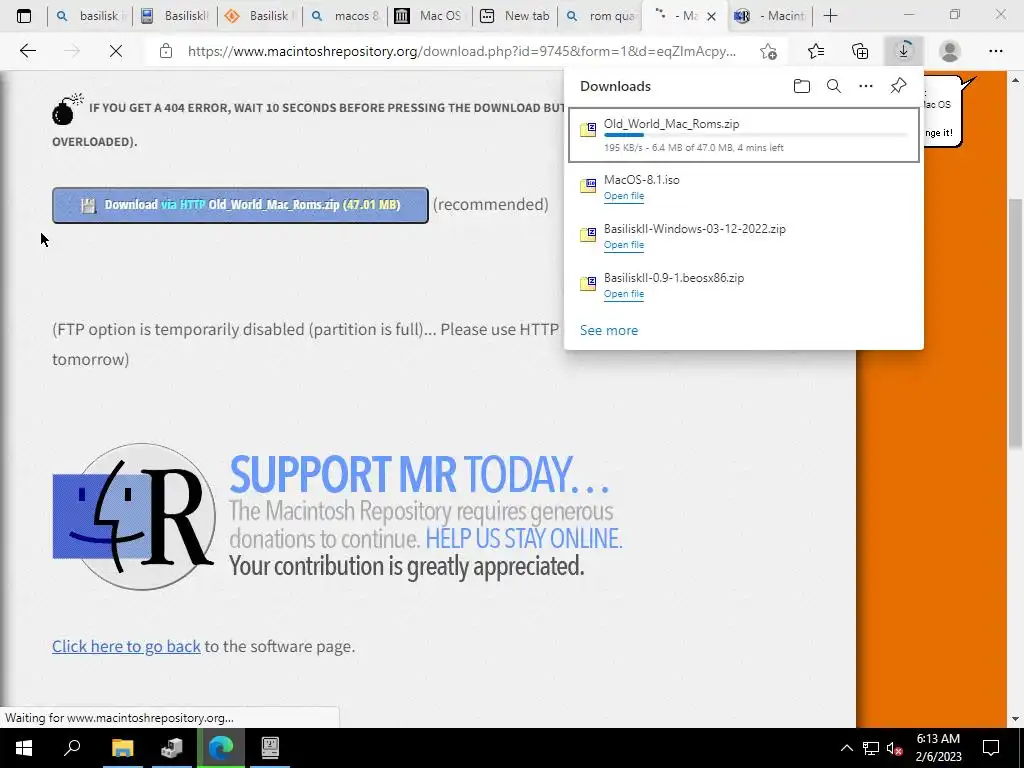Stop loading the page with the X button

click(116, 51)
